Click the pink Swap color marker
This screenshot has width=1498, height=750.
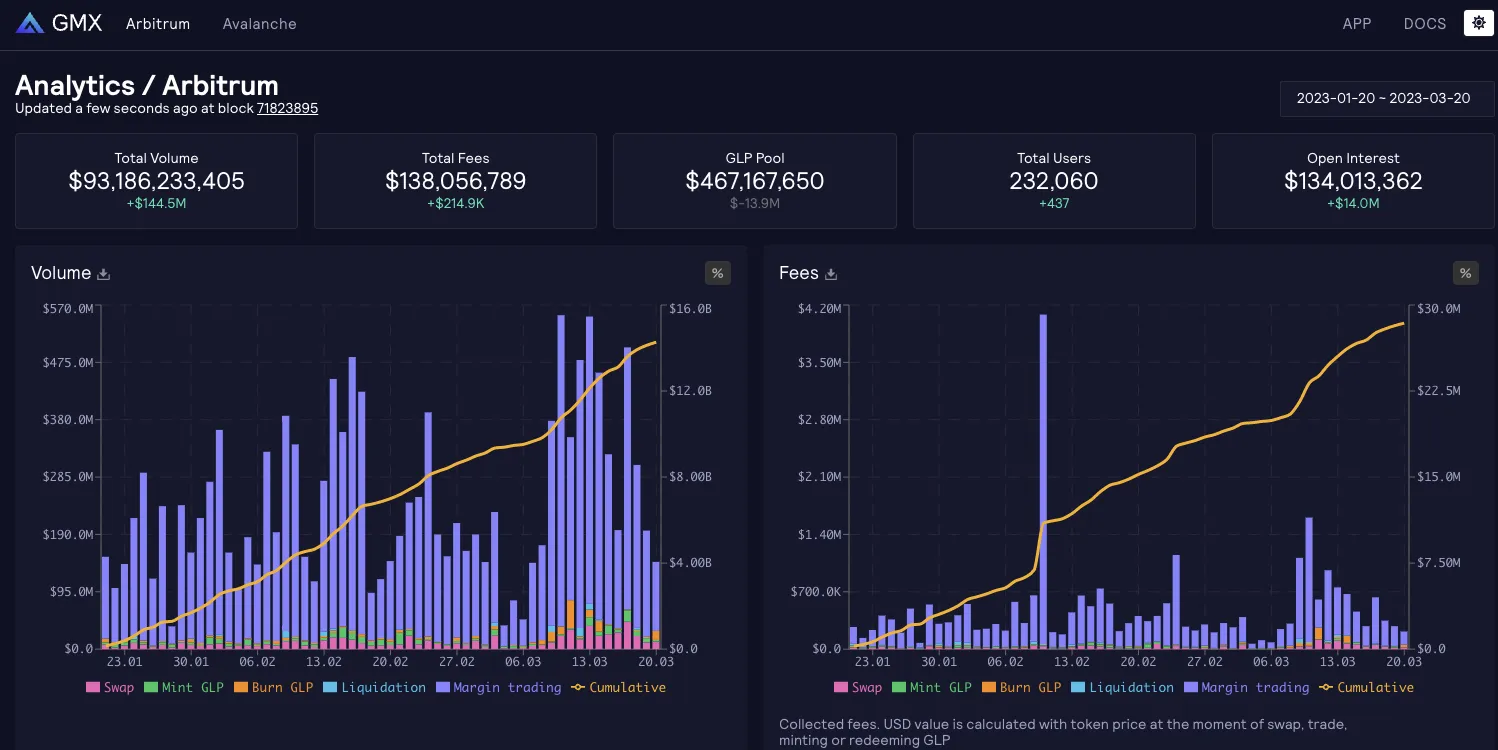coord(95,687)
